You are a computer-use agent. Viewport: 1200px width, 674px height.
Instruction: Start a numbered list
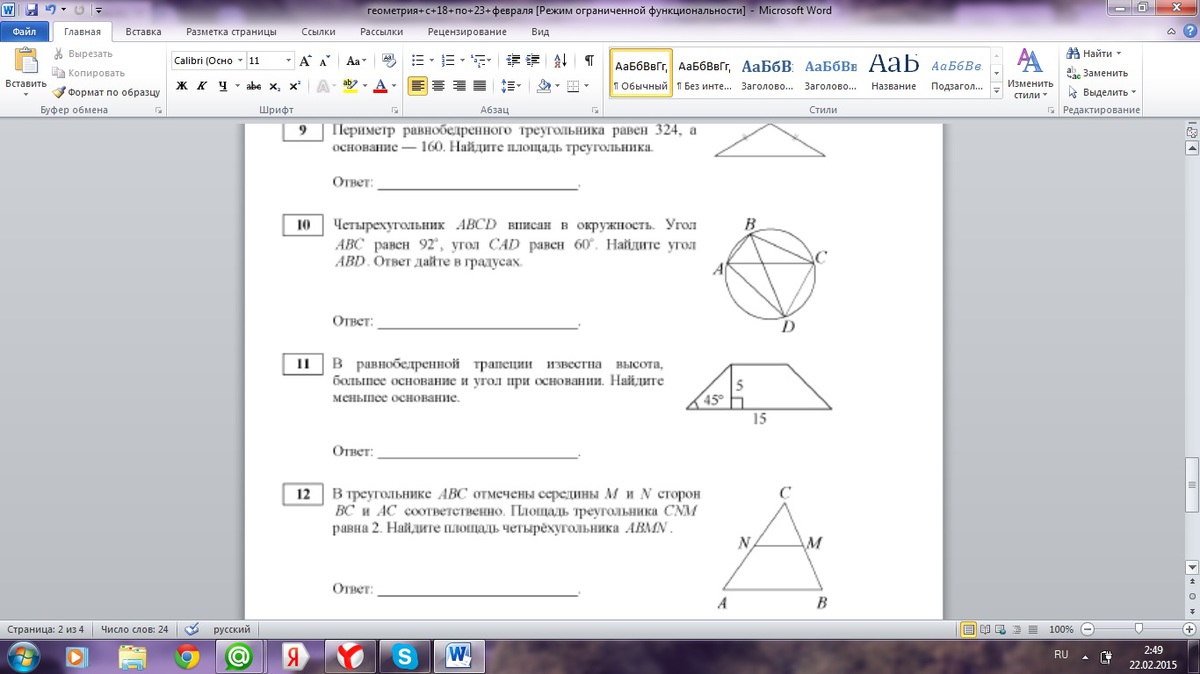(x=446, y=60)
